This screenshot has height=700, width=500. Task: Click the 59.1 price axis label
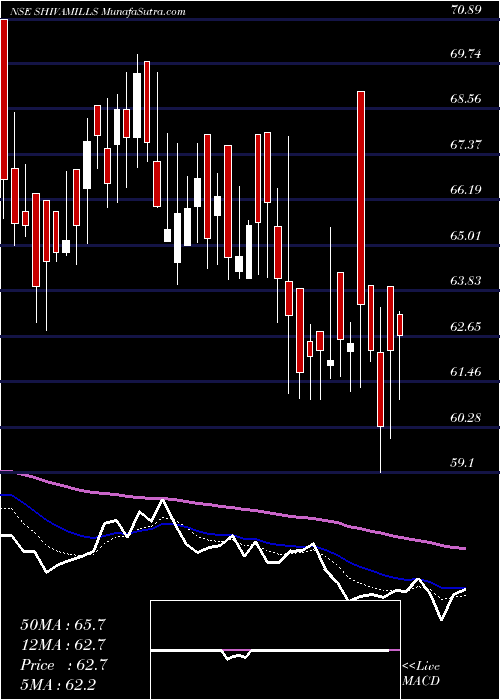pos(462,463)
